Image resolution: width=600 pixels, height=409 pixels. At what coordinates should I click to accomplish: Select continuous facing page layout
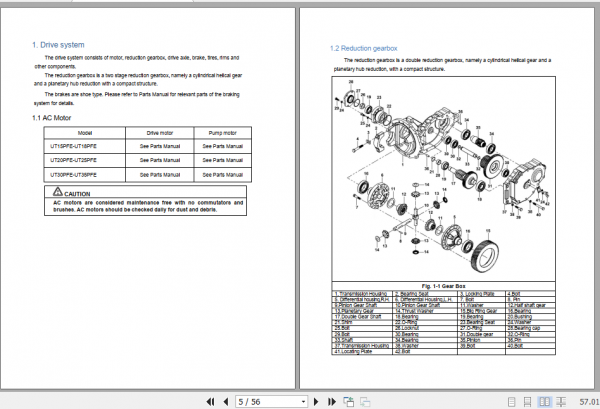pos(561,402)
